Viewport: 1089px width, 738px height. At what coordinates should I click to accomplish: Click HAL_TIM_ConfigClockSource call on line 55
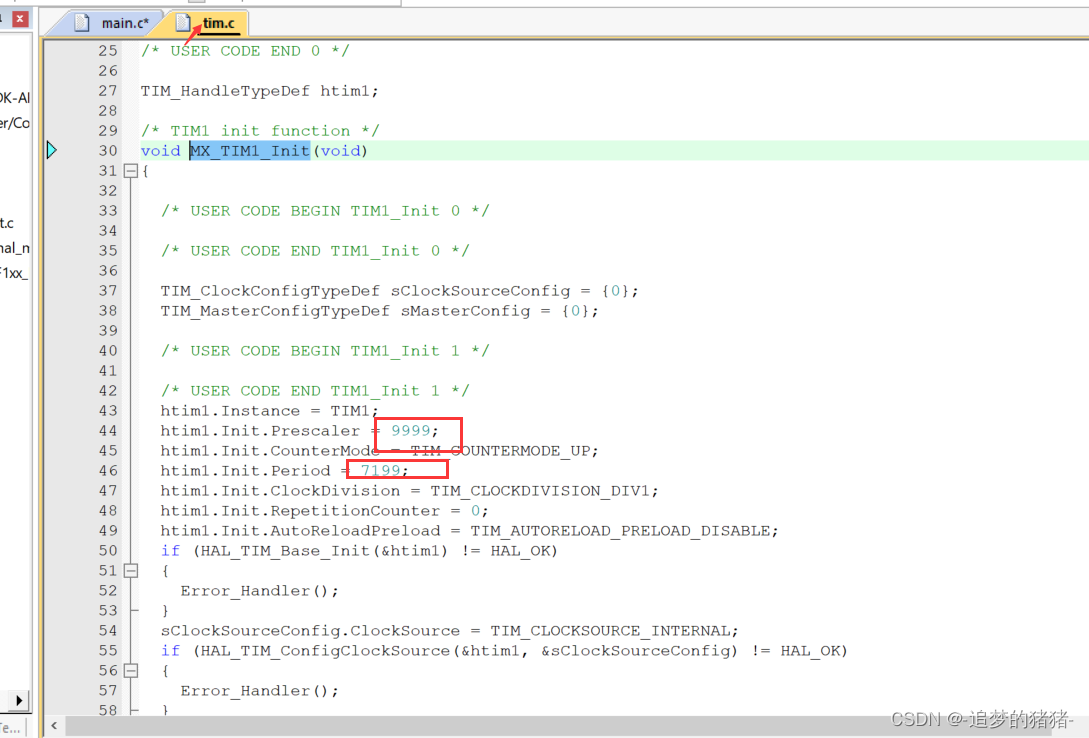(469, 651)
